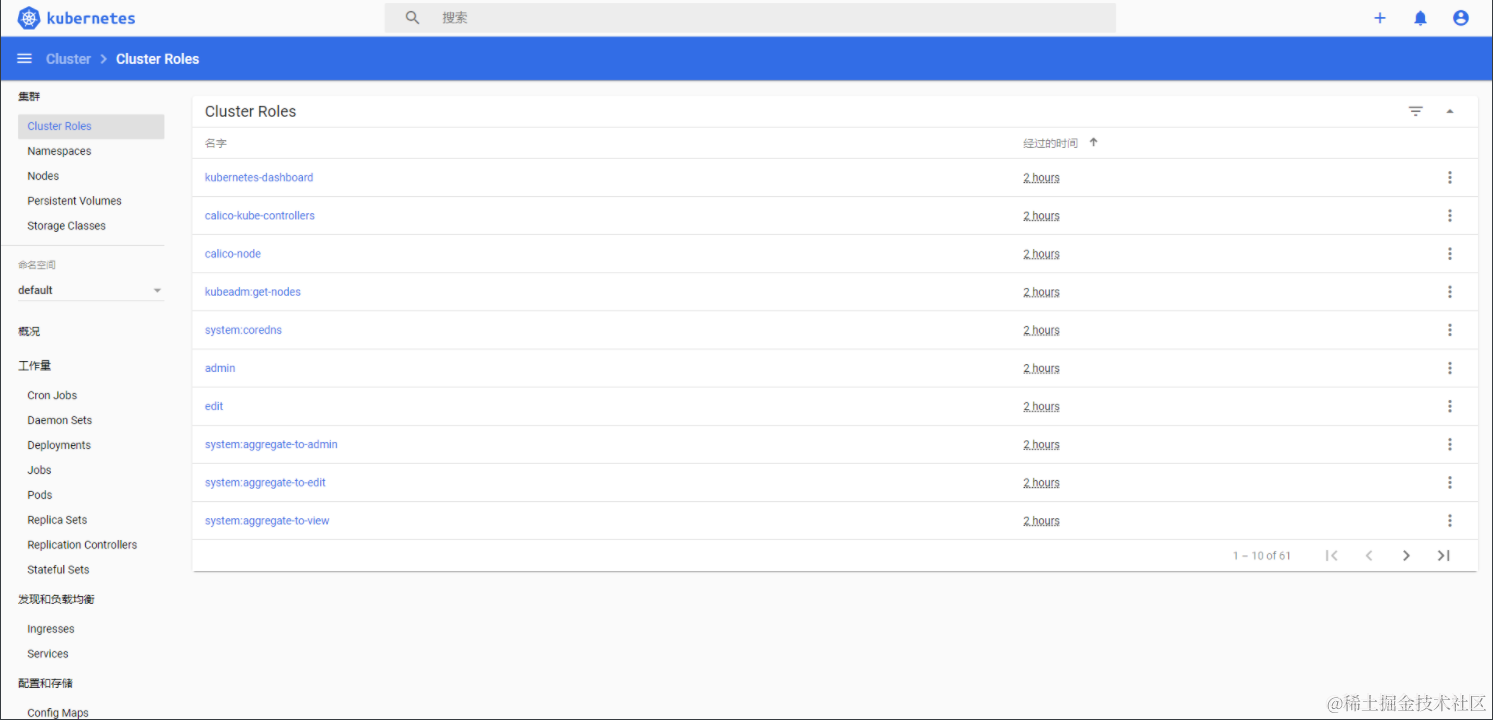Click the 发现和负载均衡 sidebar heading
Viewport: 1493px width, 720px height.
coord(56,599)
